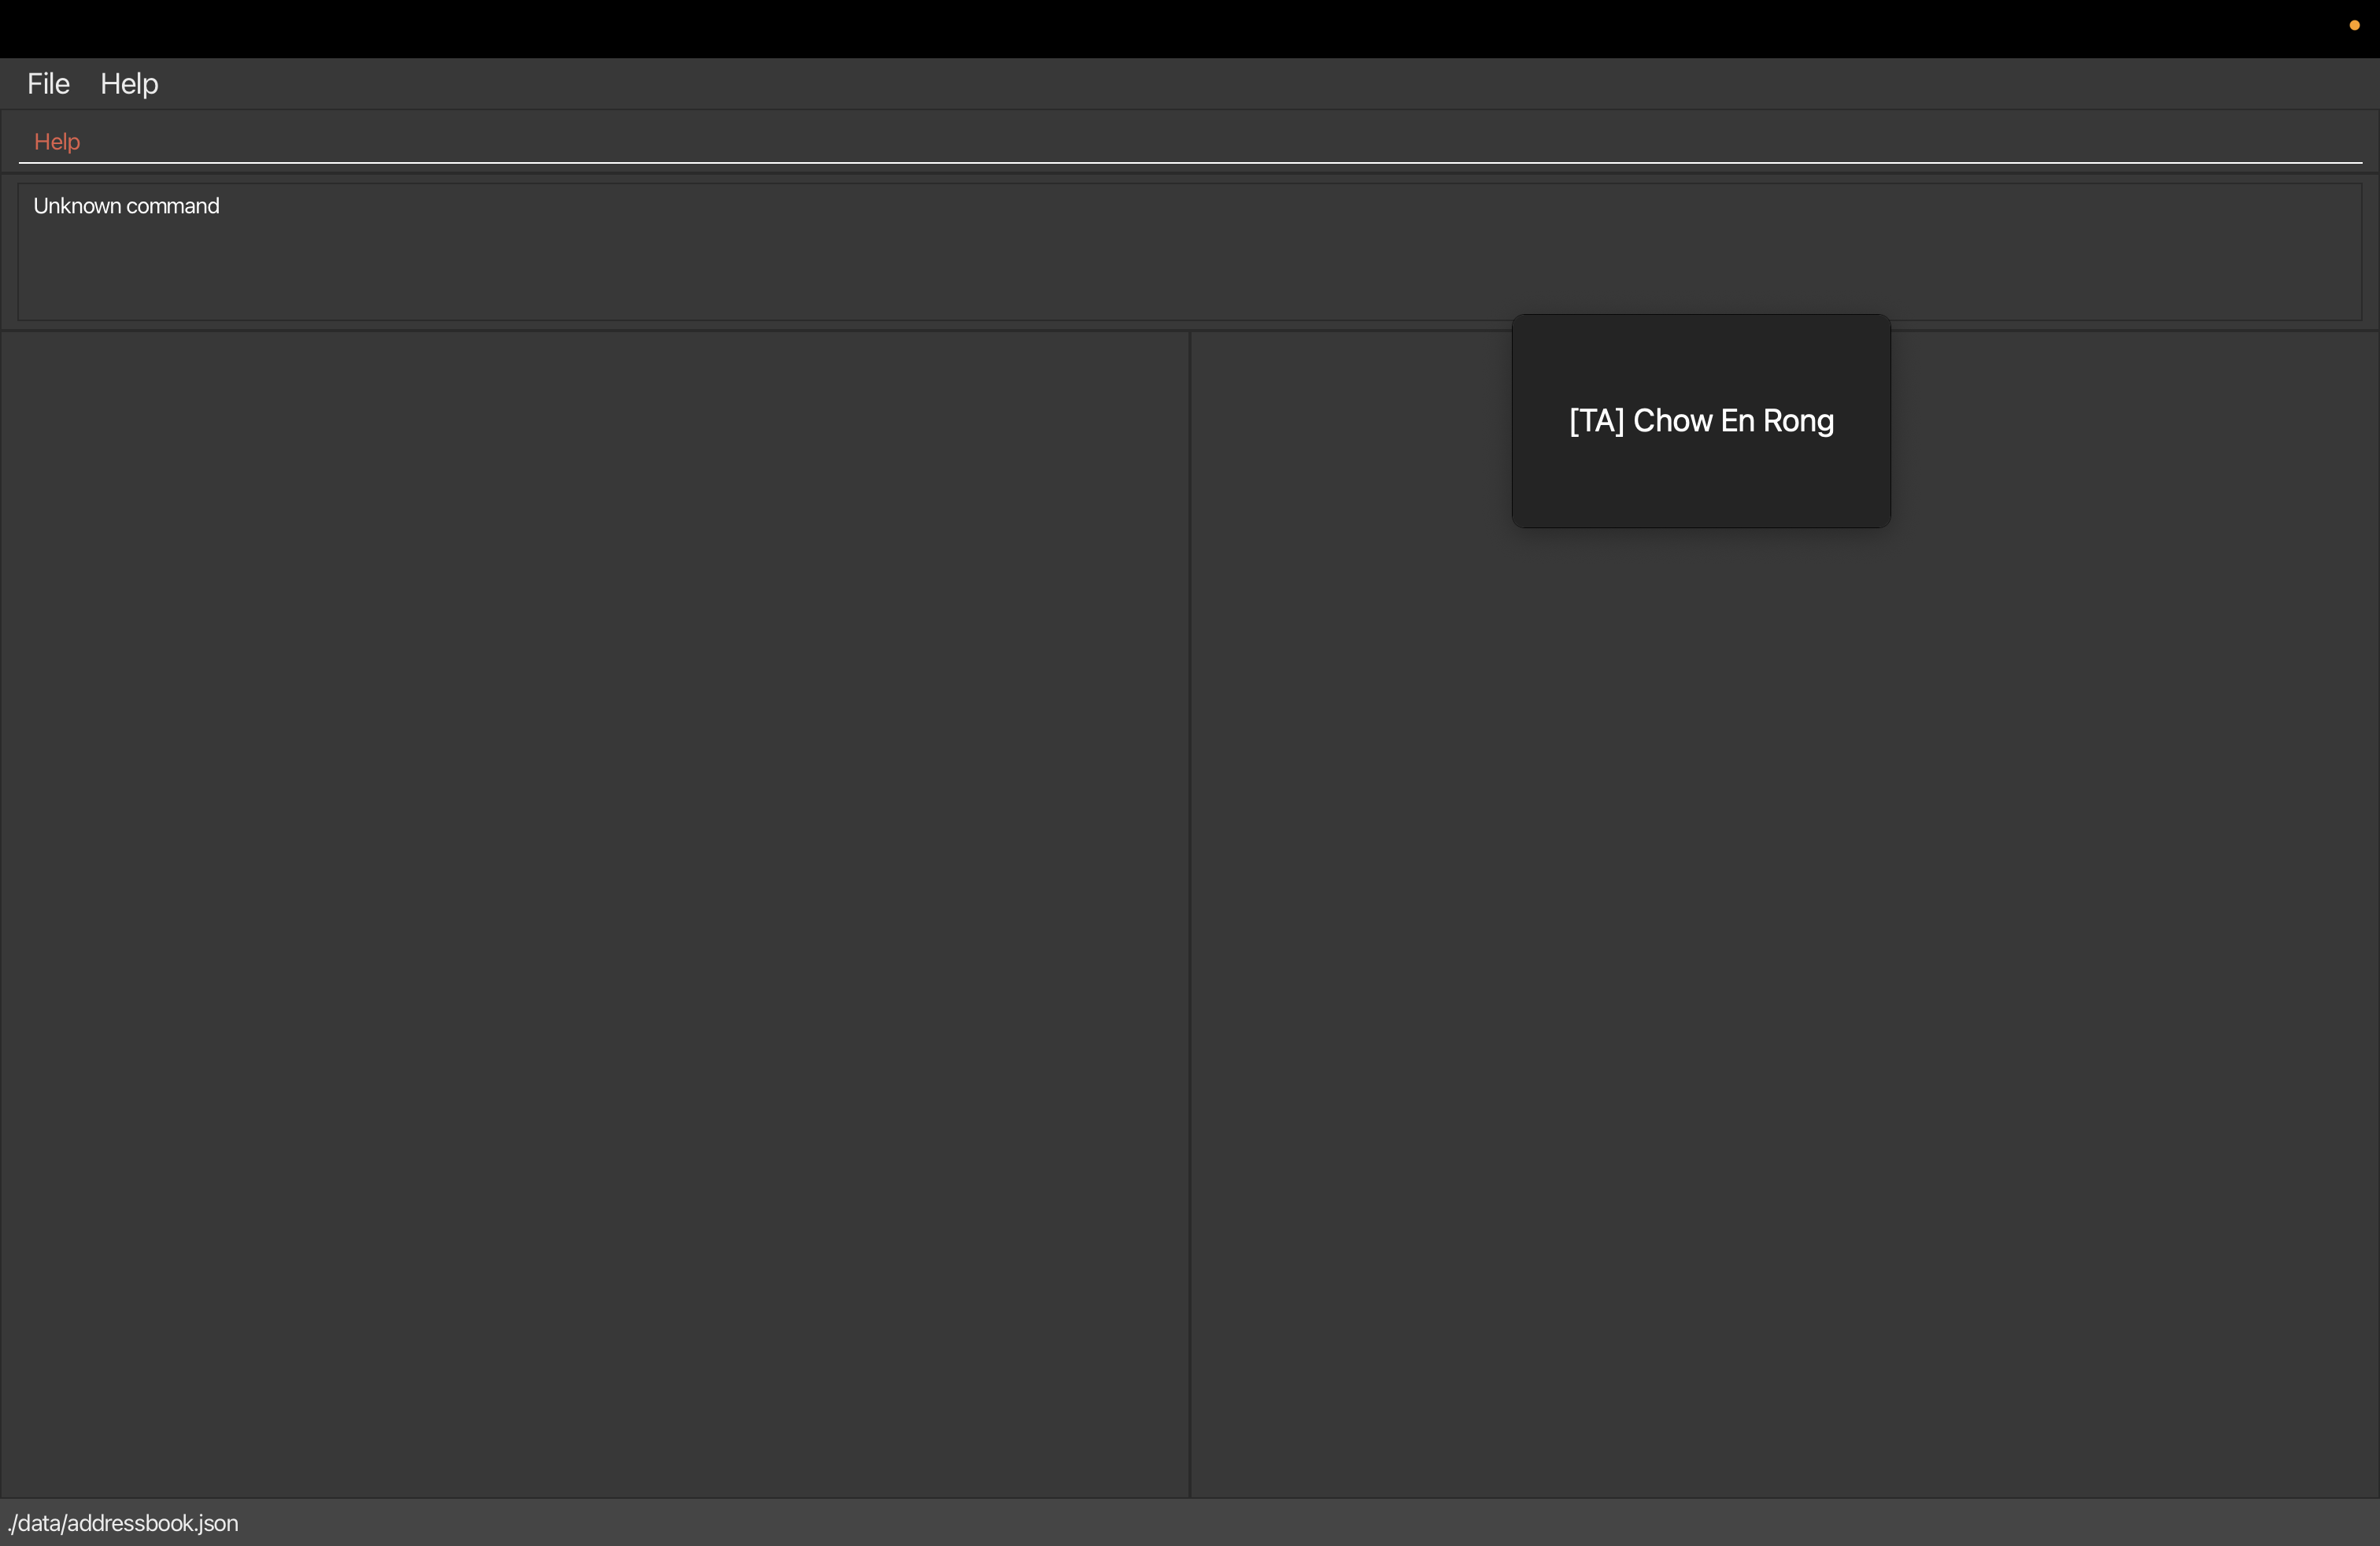Screen dimensions: 2380x1546
Task: Click the vertical divider between panels
Action: click(x=1189, y=900)
